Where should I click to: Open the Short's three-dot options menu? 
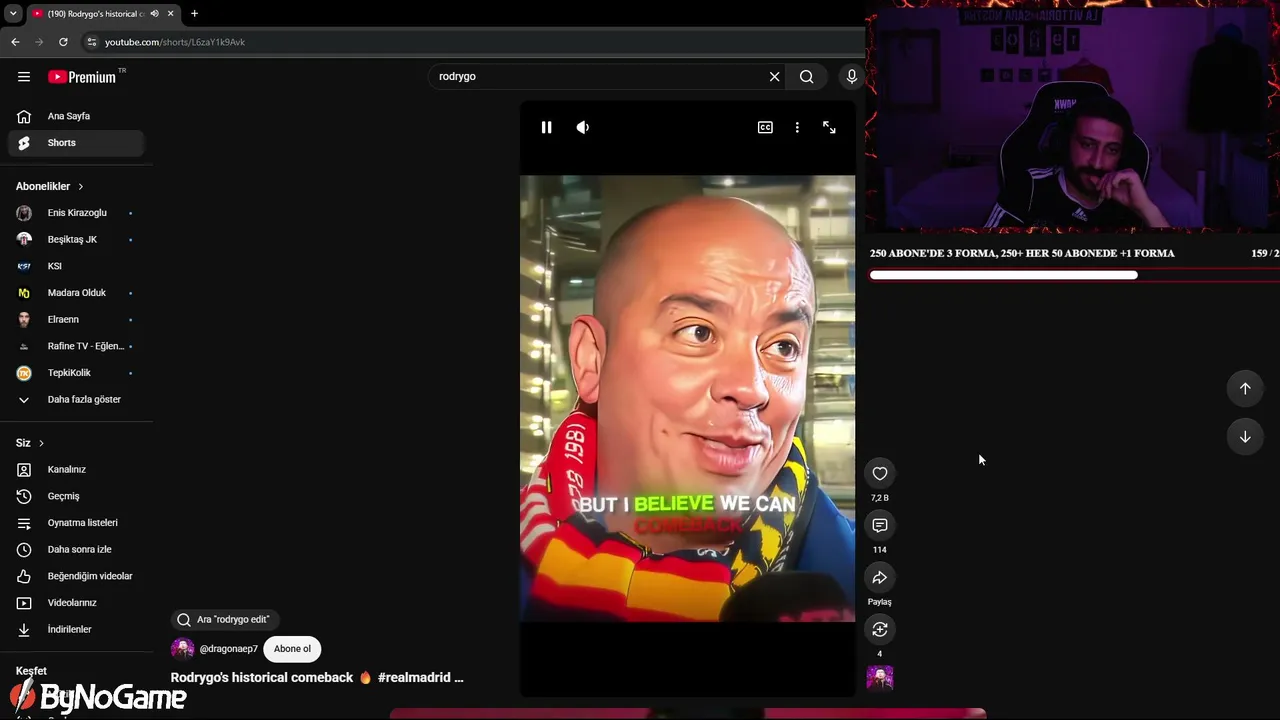(797, 127)
